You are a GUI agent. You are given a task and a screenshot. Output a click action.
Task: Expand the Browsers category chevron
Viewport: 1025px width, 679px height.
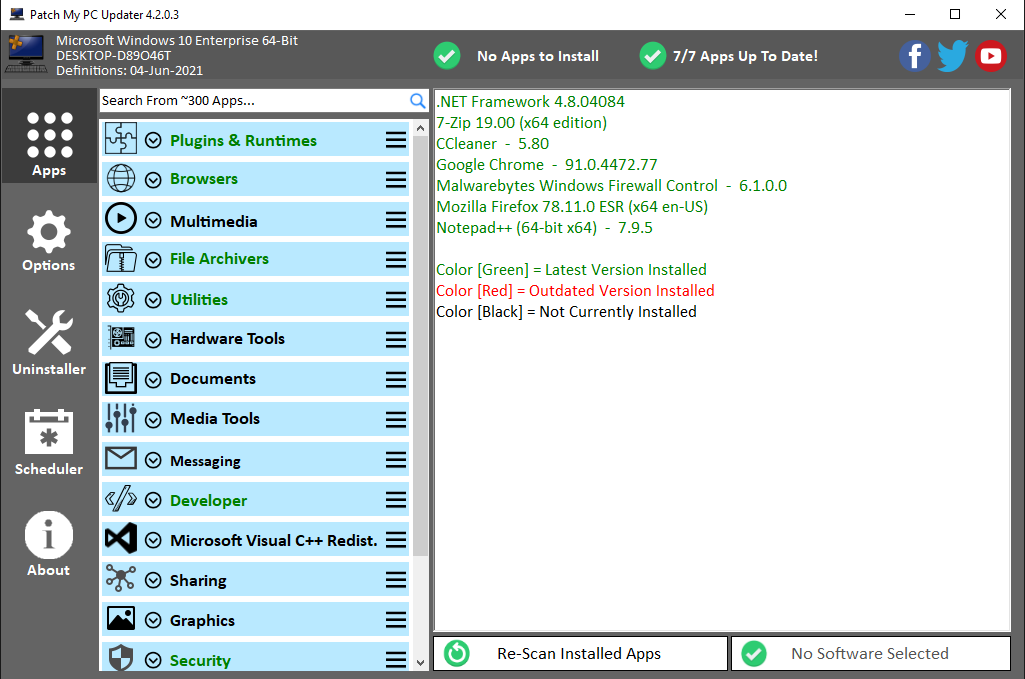tap(153, 180)
